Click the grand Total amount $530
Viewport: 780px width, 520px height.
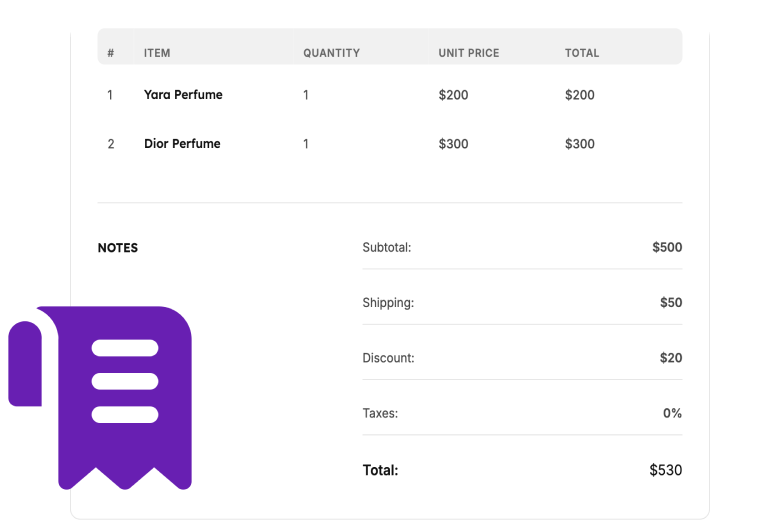tap(666, 470)
